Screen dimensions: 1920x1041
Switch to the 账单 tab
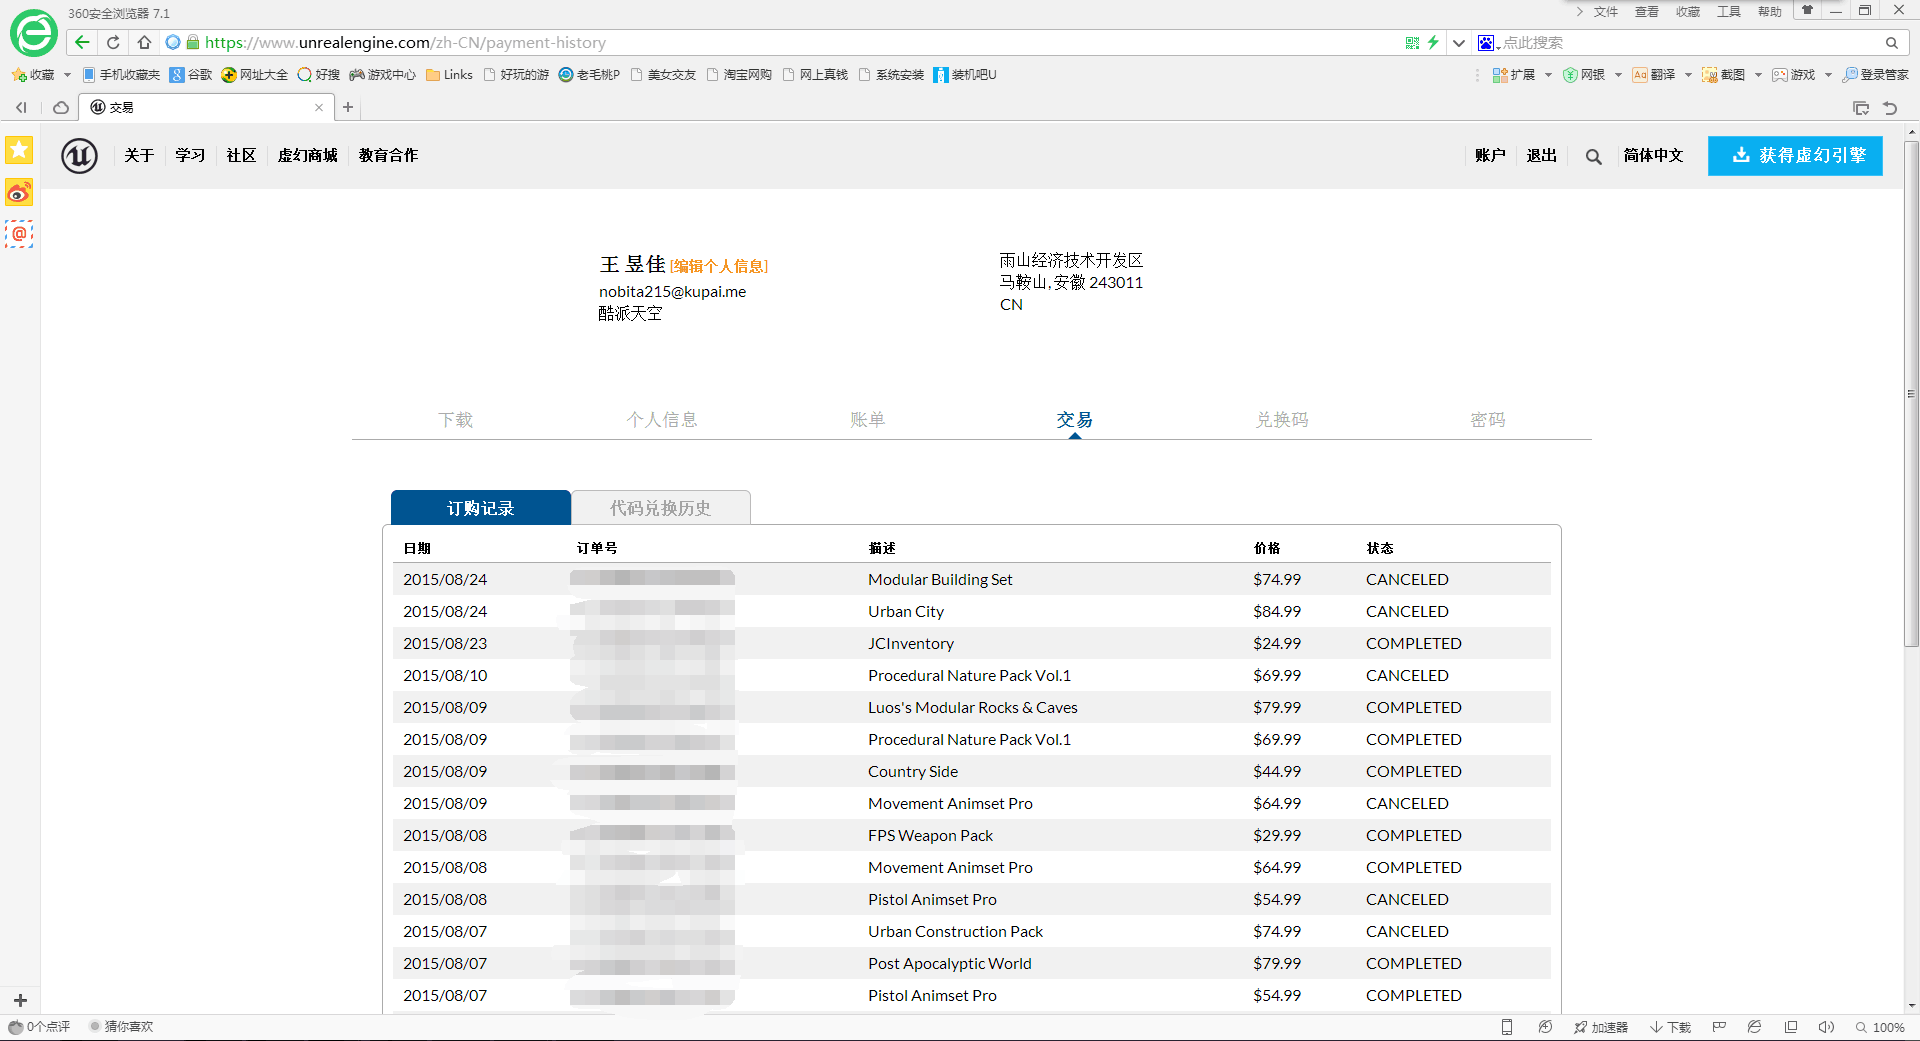tap(868, 420)
